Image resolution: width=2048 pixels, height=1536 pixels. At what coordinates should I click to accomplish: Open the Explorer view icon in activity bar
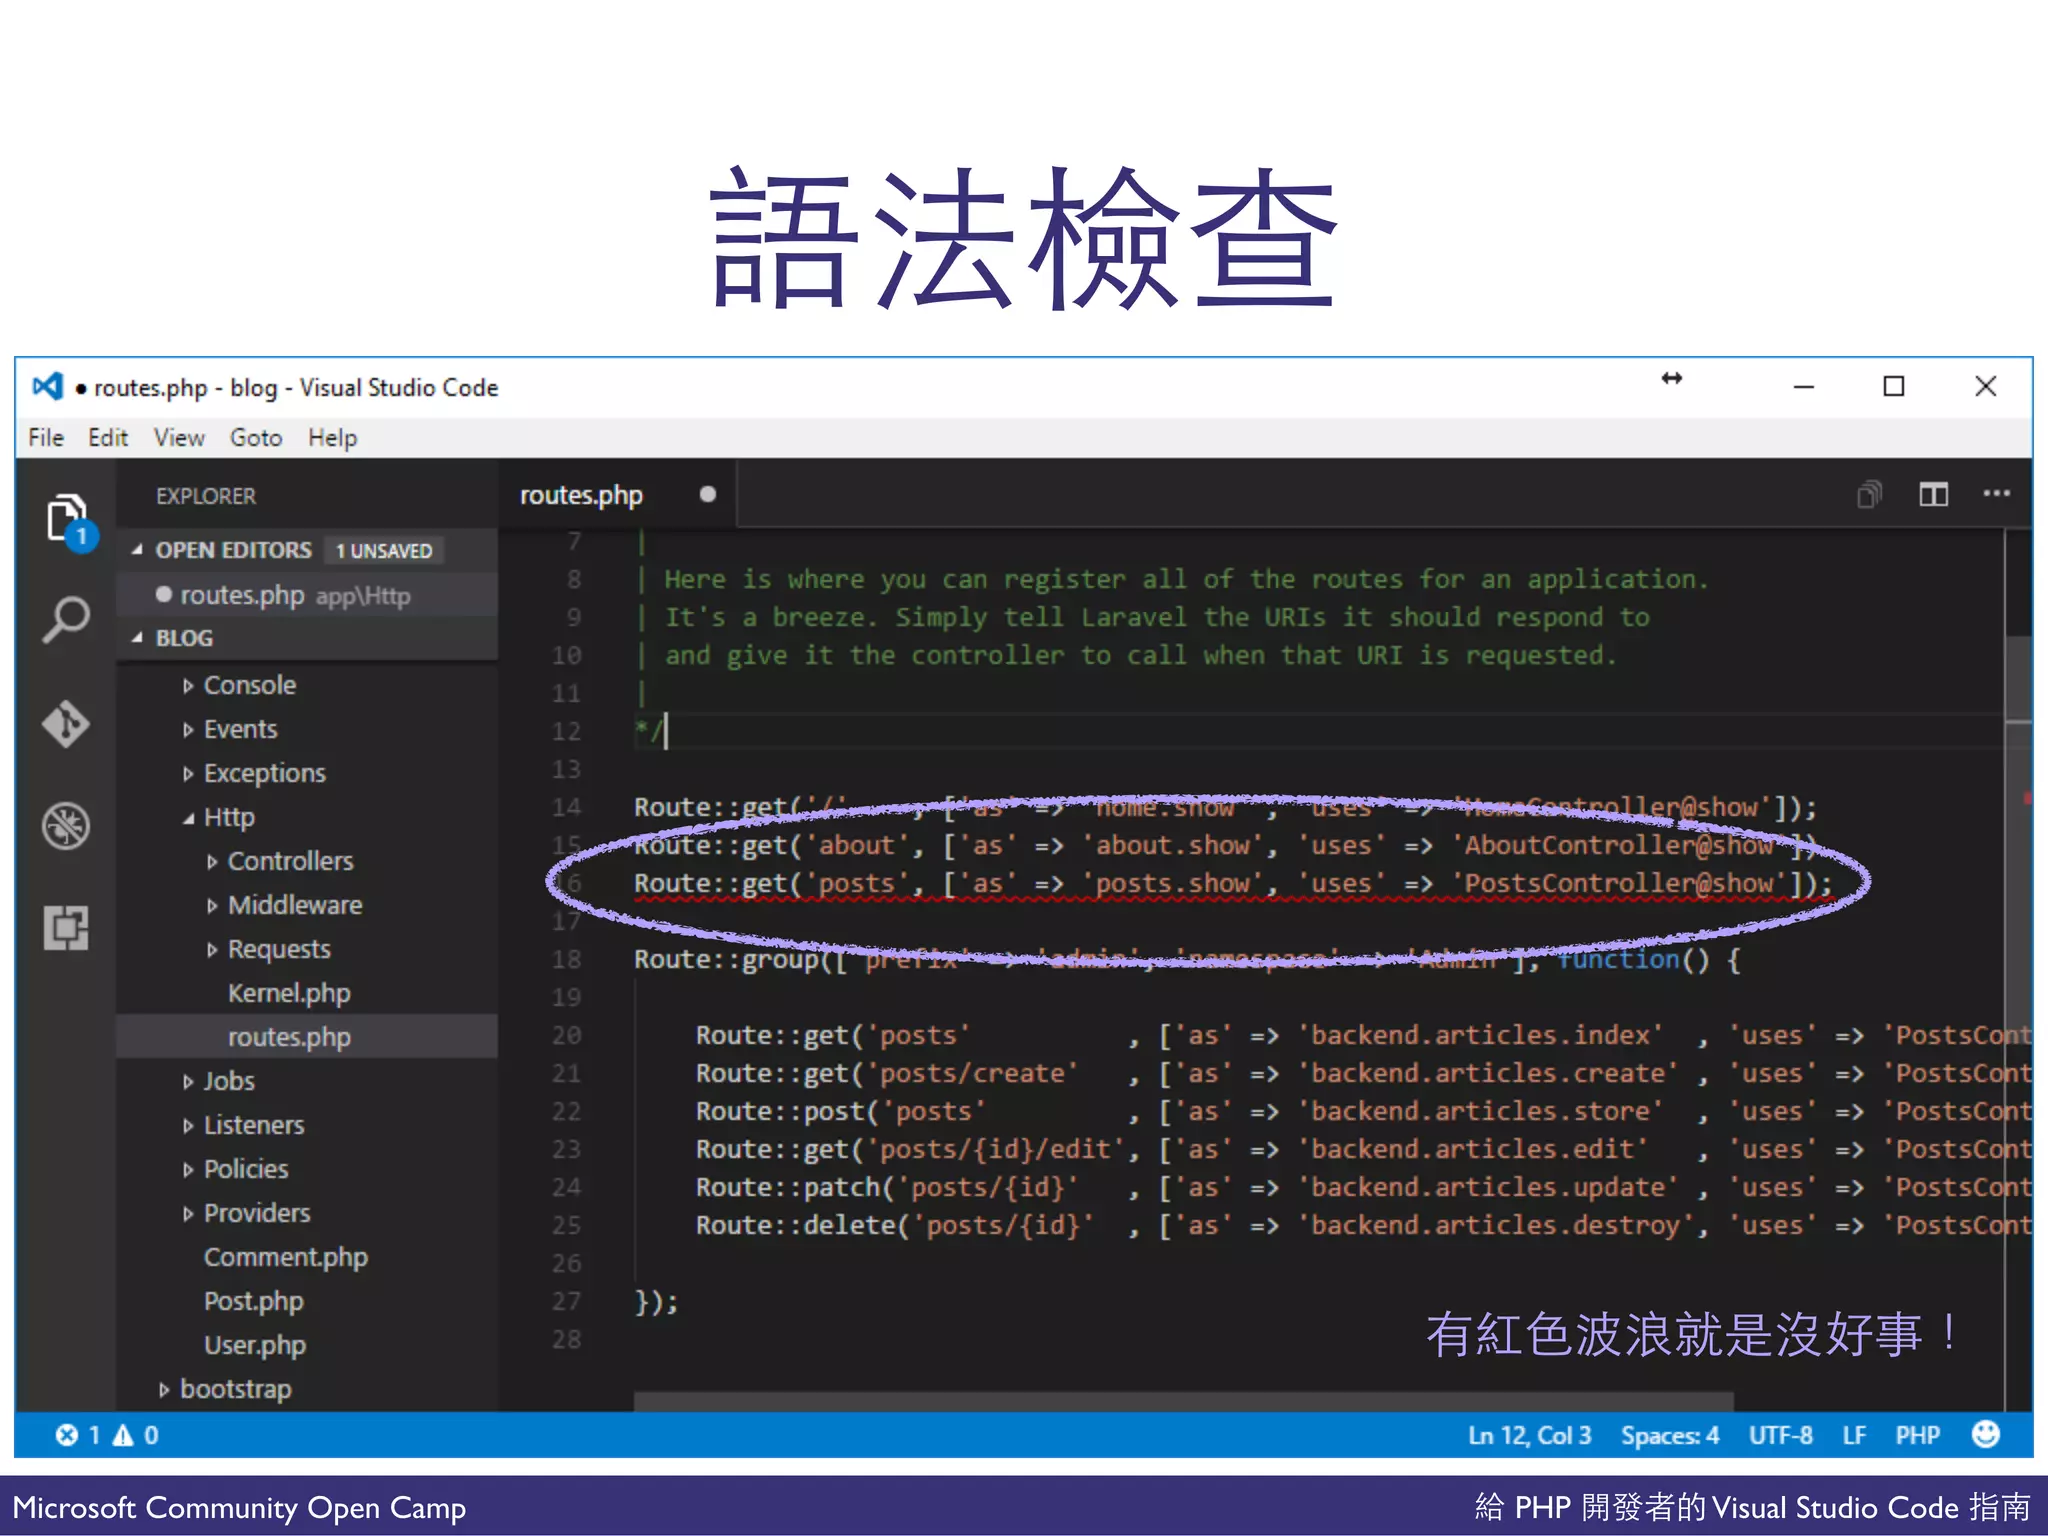67,520
